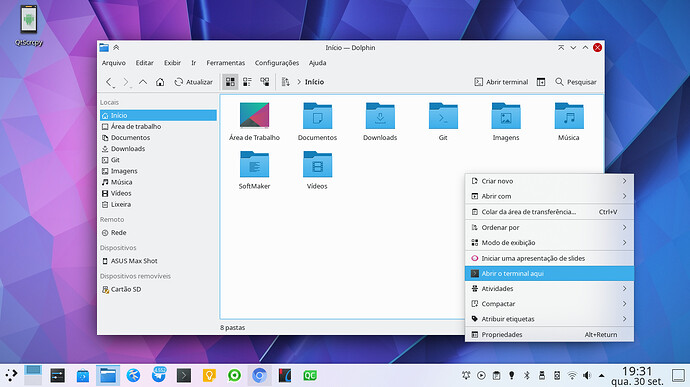The image size is (690, 387).
Task: Switch to icons view mode
Action: click(x=230, y=82)
